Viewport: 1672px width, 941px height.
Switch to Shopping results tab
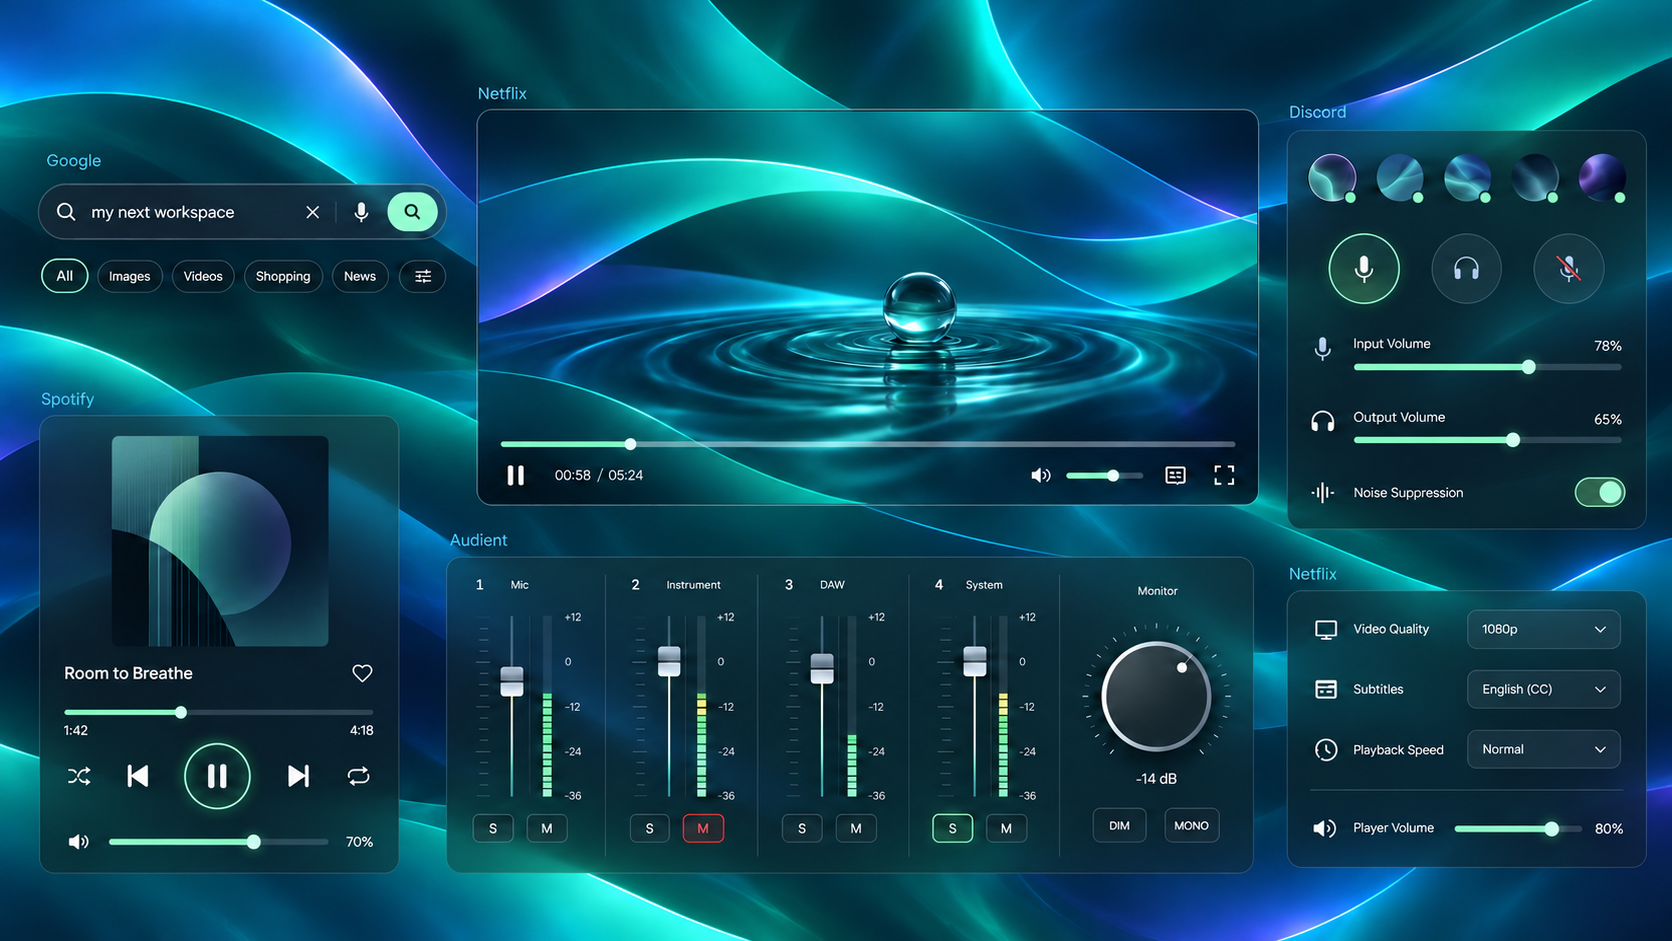tap(283, 276)
